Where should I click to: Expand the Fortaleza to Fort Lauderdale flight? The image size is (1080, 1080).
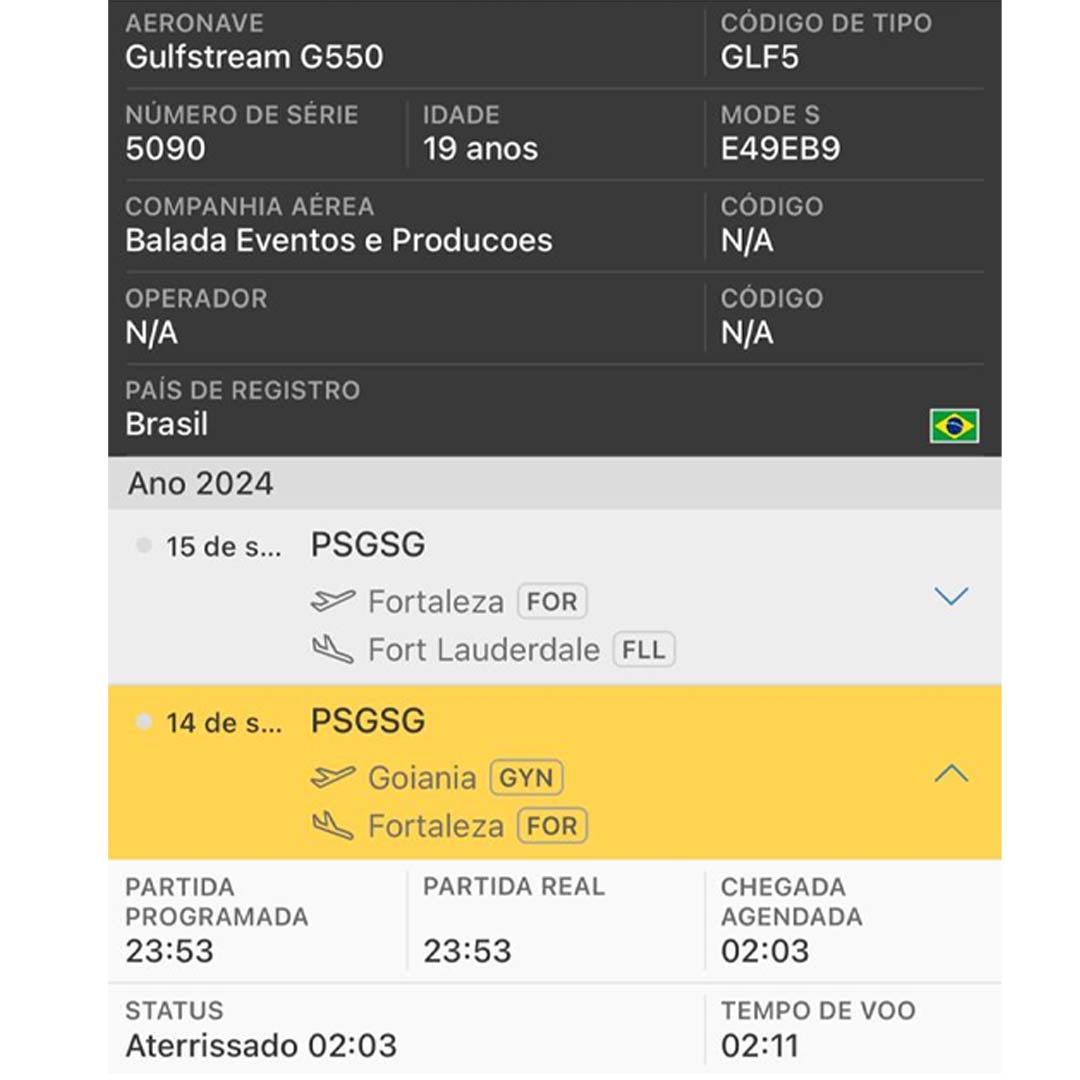[x=950, y=597]
